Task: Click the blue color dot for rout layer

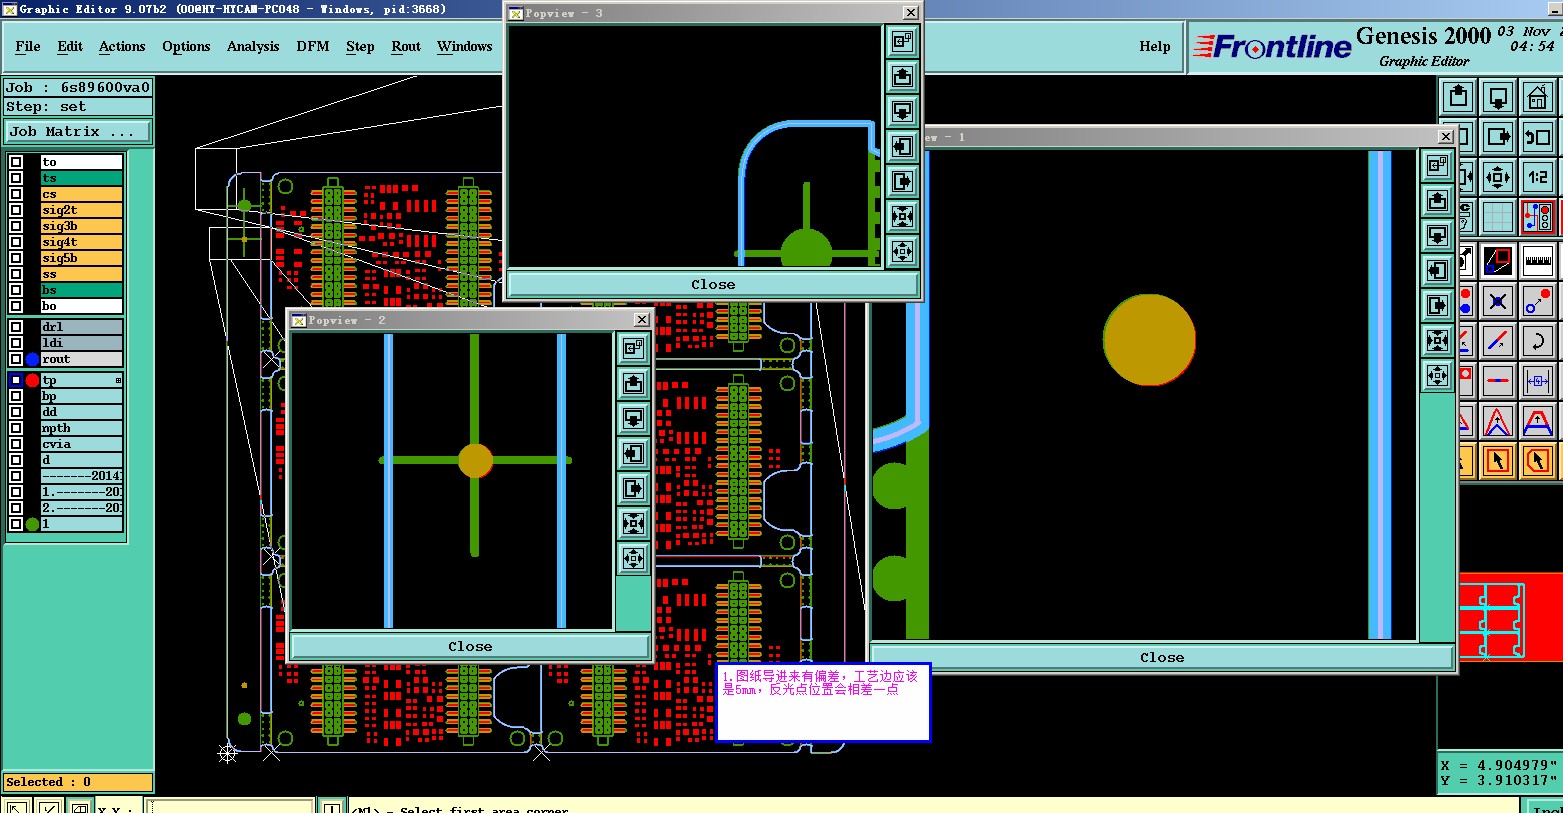Action: pyautogui.click(x=32, y=359)
